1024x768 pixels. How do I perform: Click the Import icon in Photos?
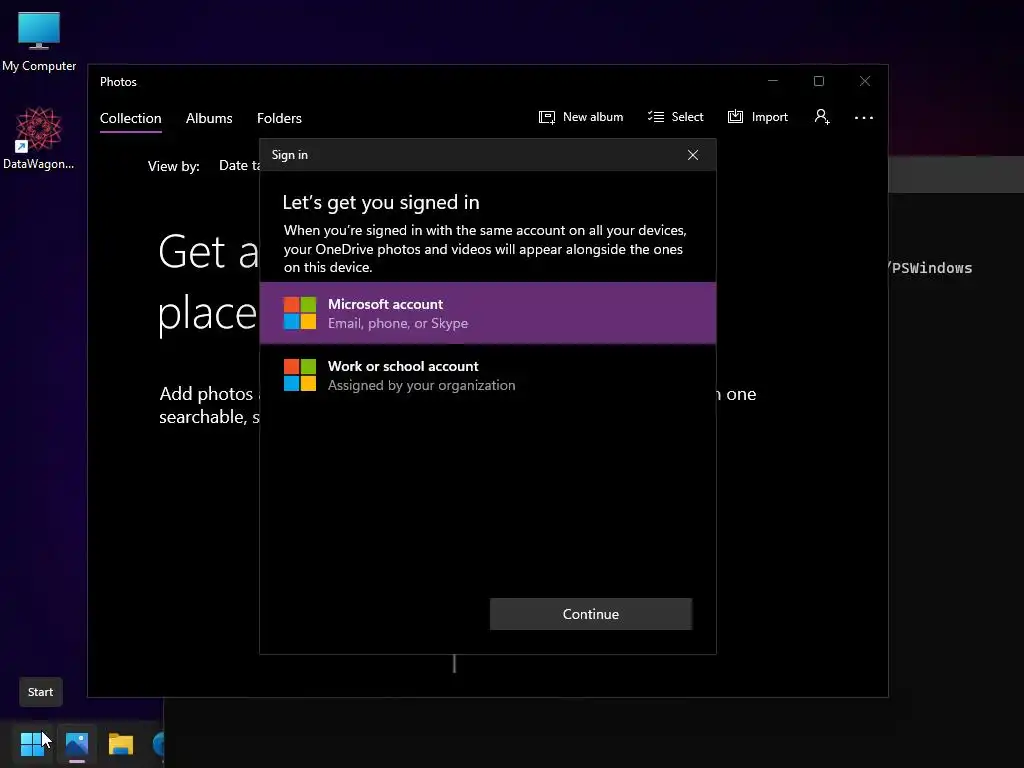(x=735, y=116)
